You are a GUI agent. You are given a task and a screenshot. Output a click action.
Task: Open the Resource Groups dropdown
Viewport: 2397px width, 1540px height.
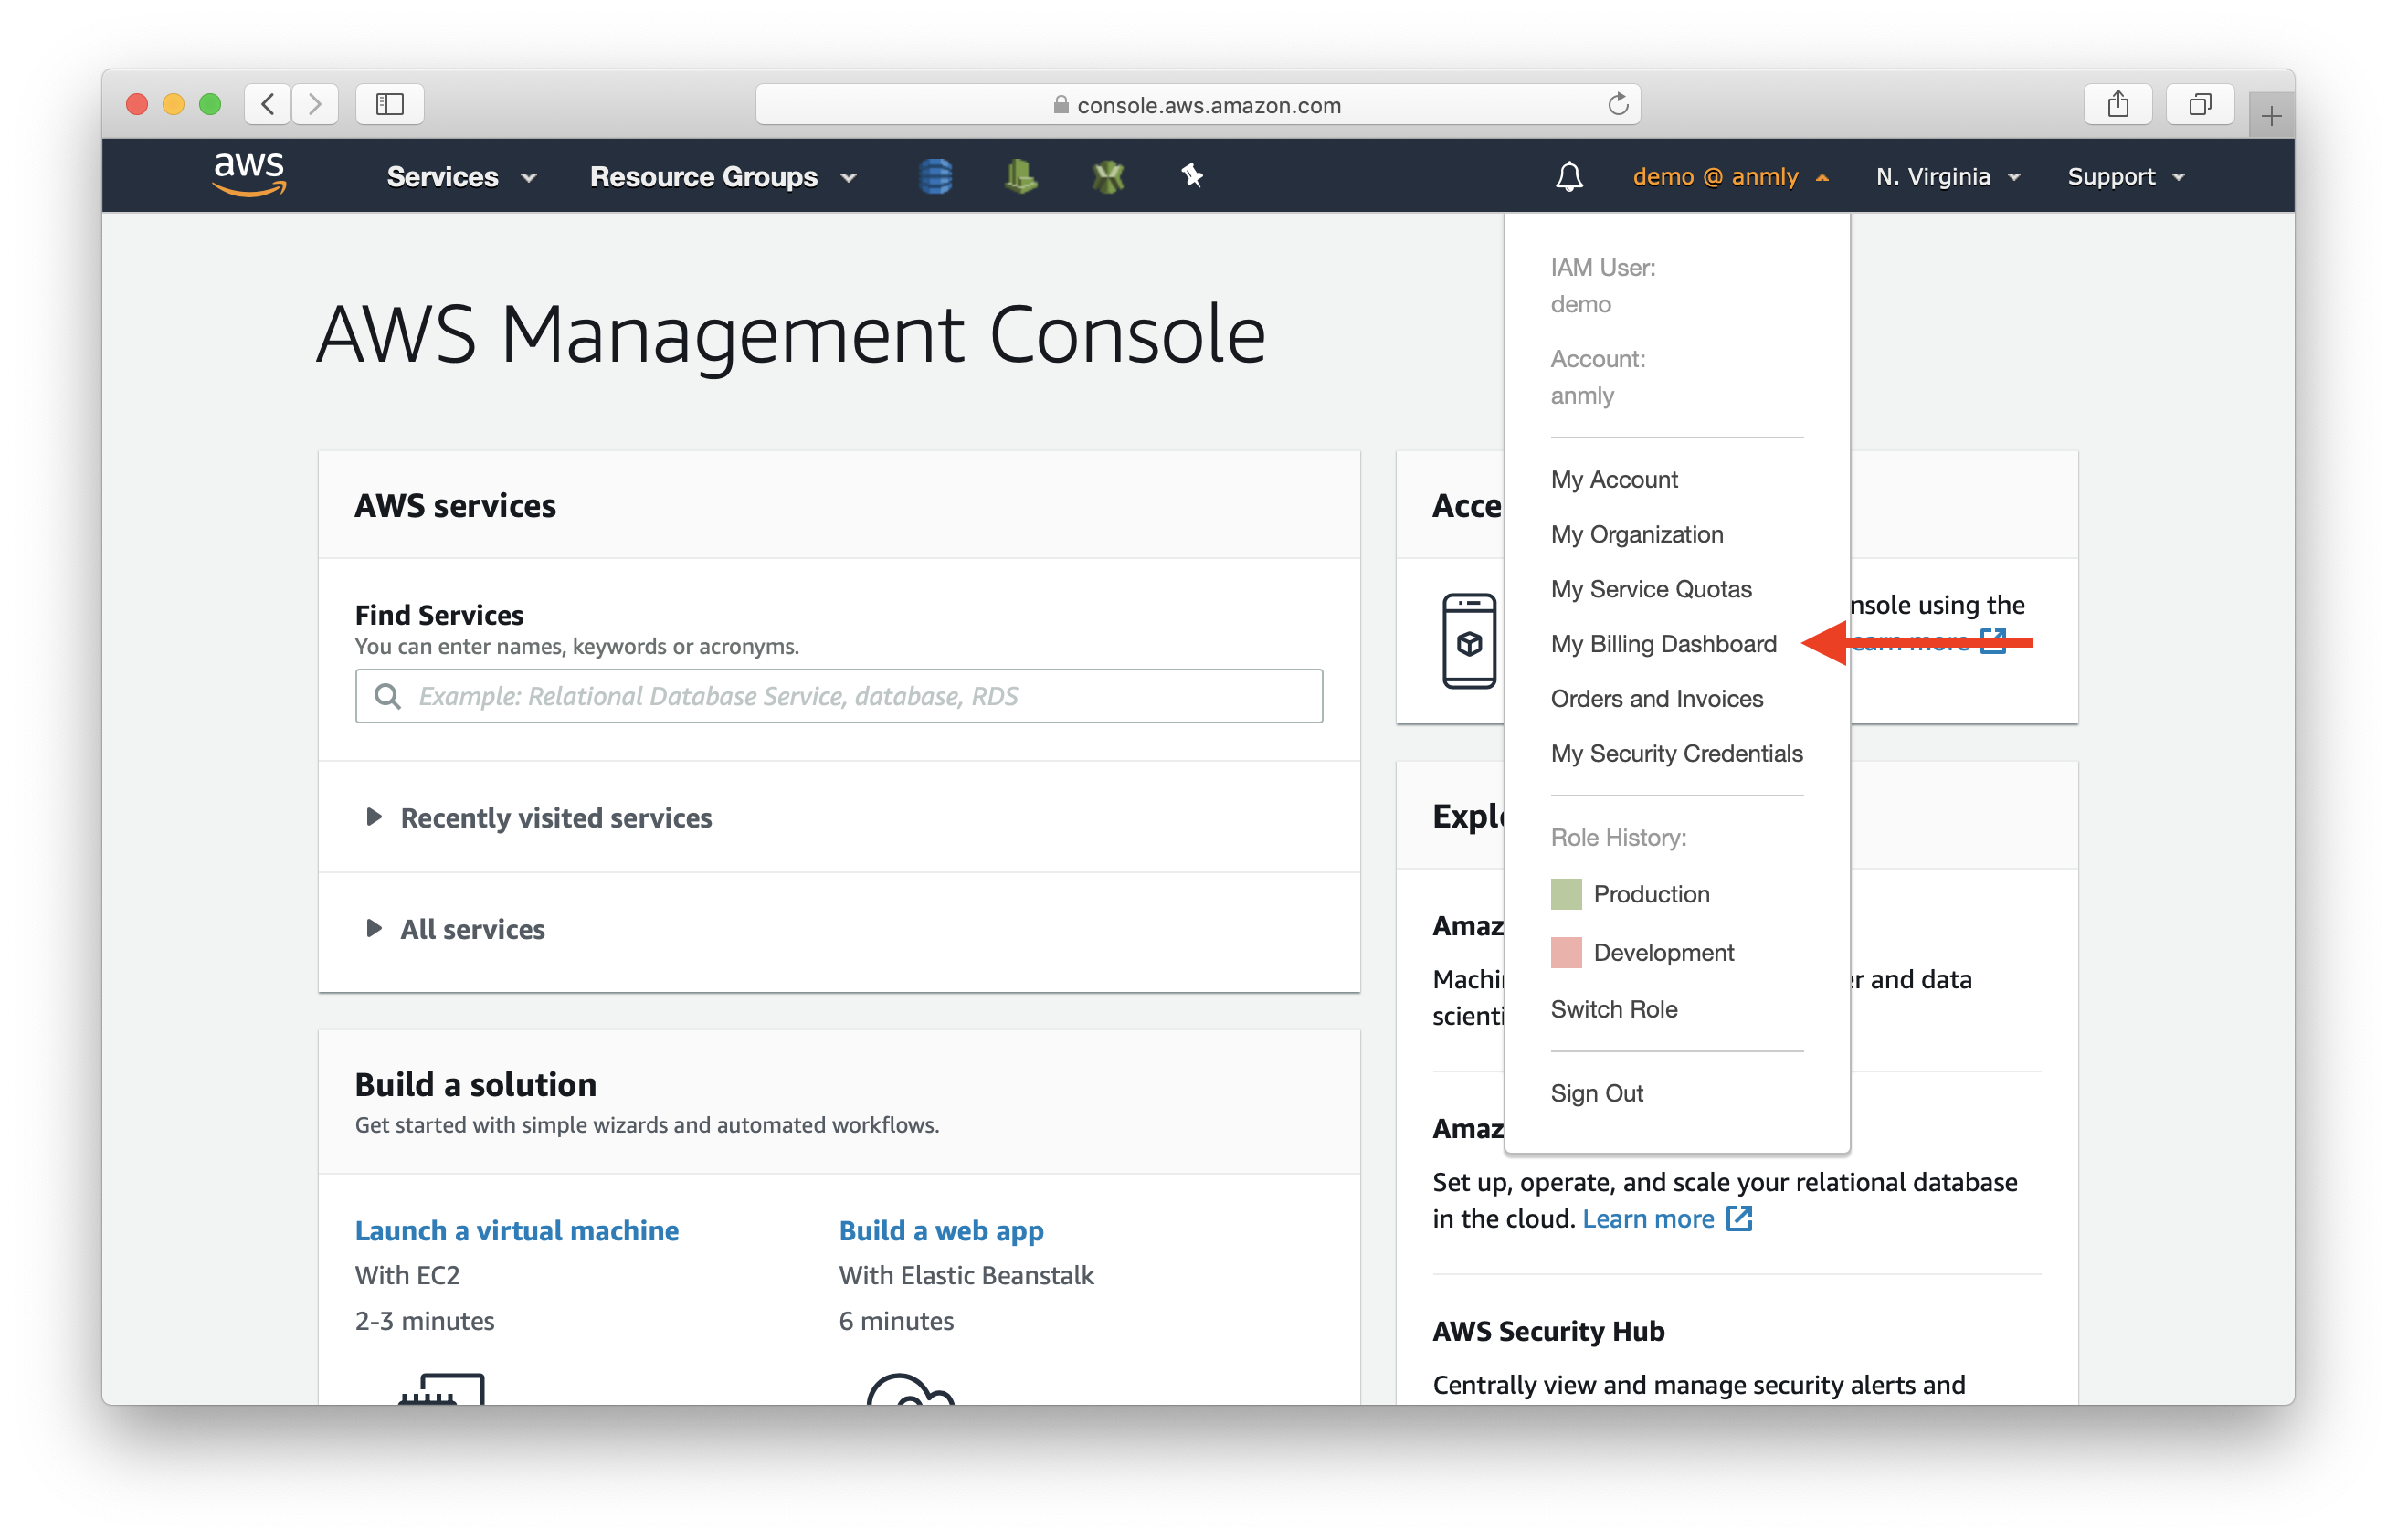(723, 177)
